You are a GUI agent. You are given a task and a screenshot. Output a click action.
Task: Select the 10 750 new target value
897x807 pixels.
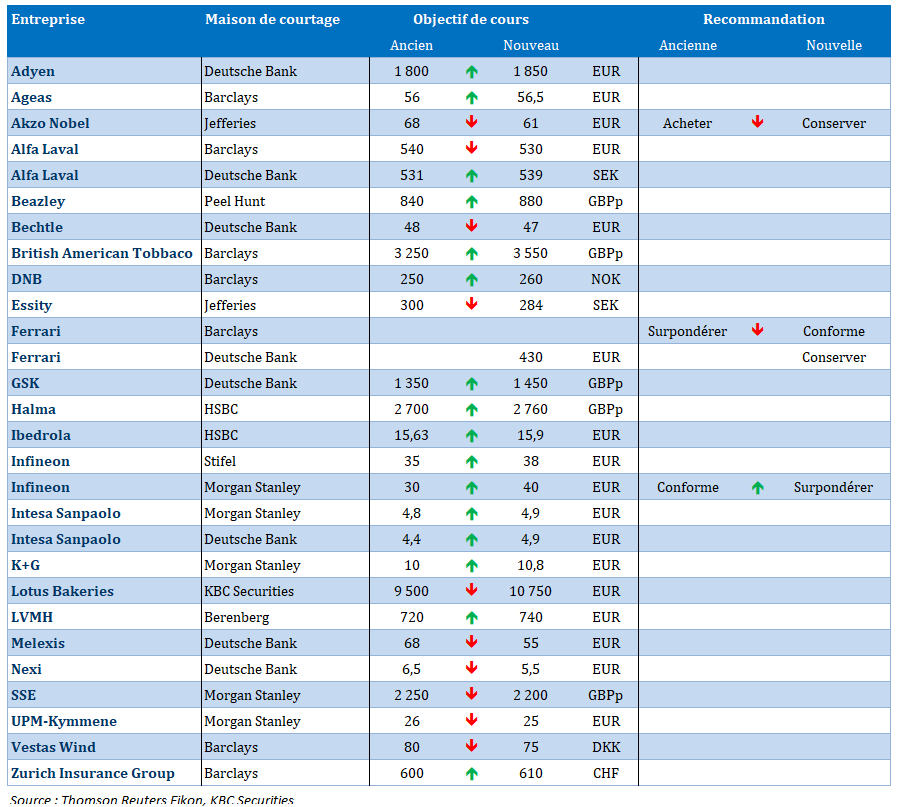pos(530,591)
